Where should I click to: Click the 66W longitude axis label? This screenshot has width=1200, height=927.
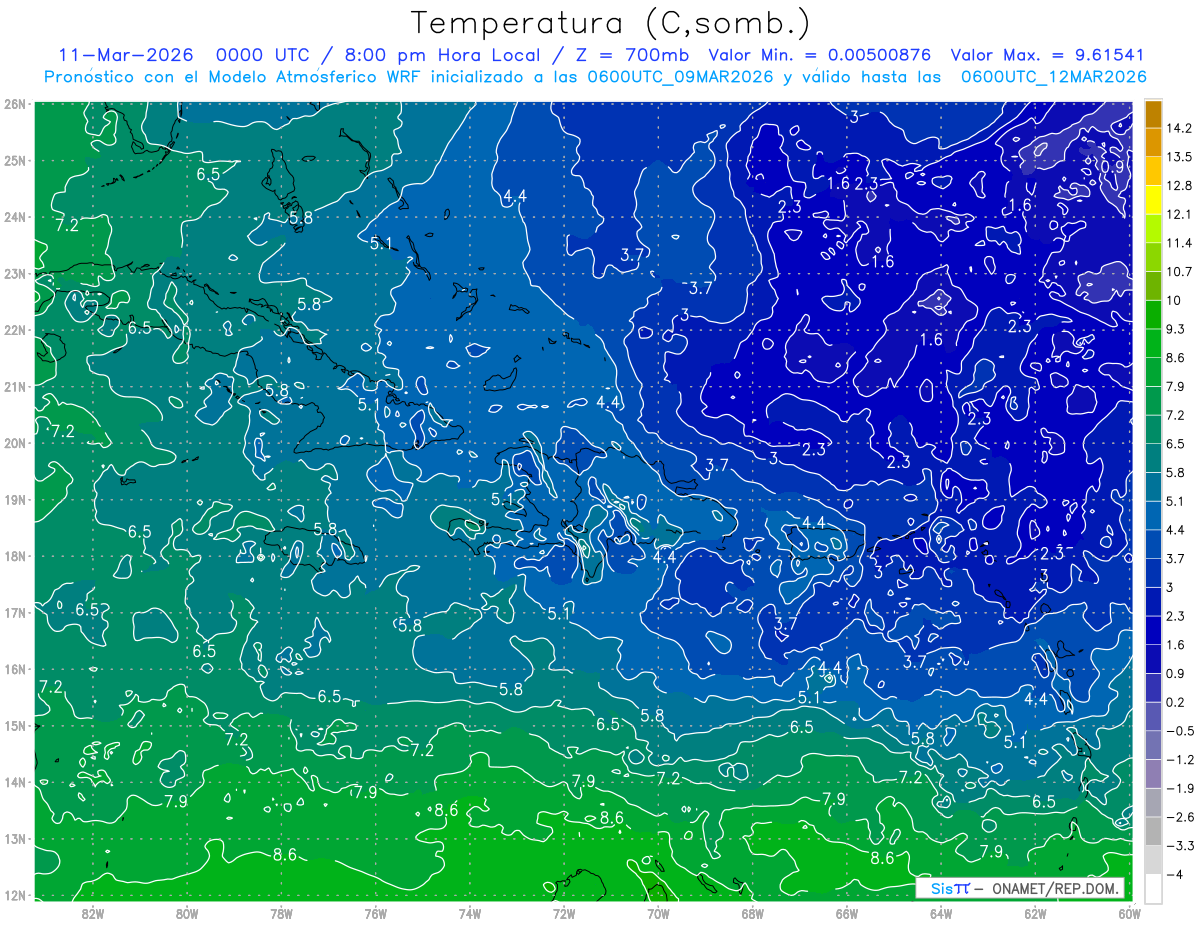(x=846, y=913)
